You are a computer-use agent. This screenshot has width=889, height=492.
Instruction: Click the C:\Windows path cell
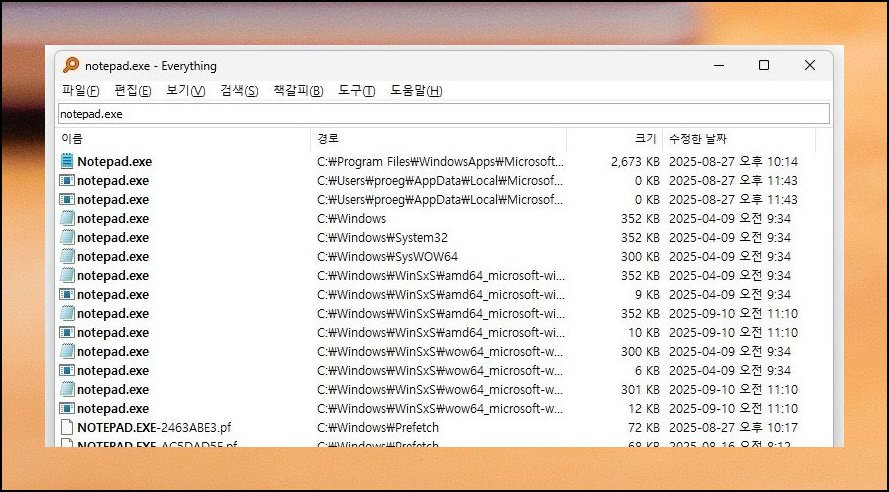coord(352,218)
